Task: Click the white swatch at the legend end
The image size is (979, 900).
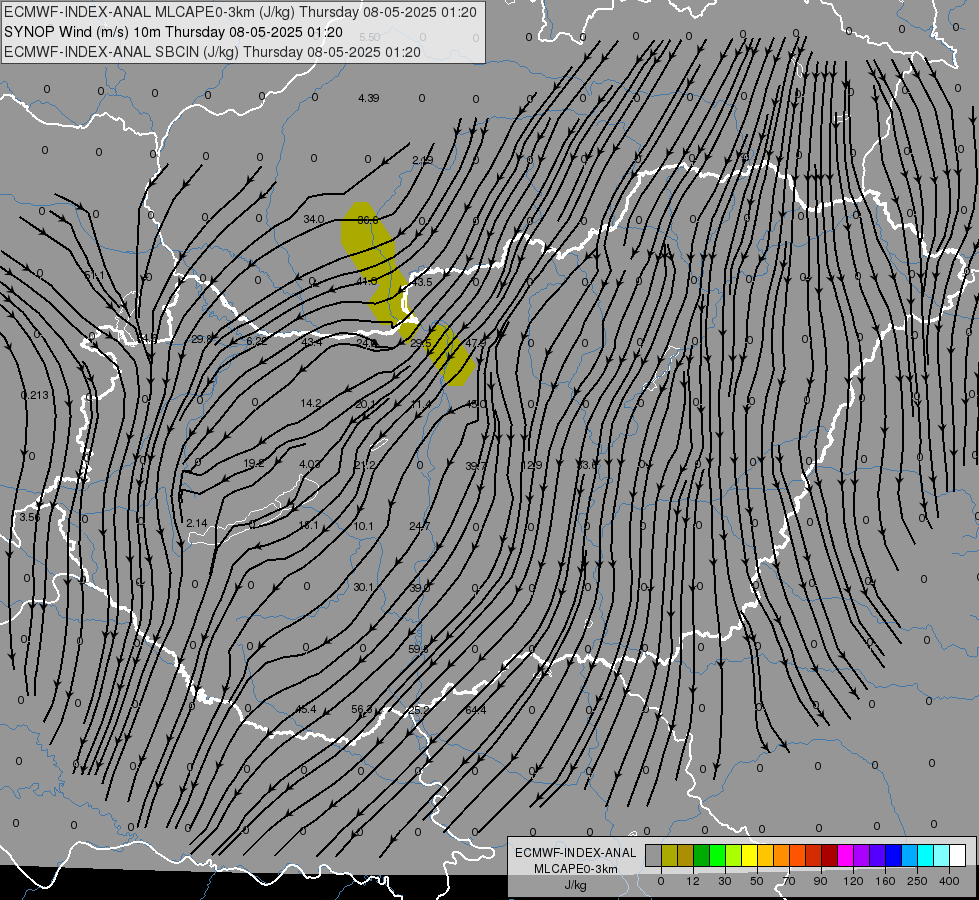Action: click(958, 855)
